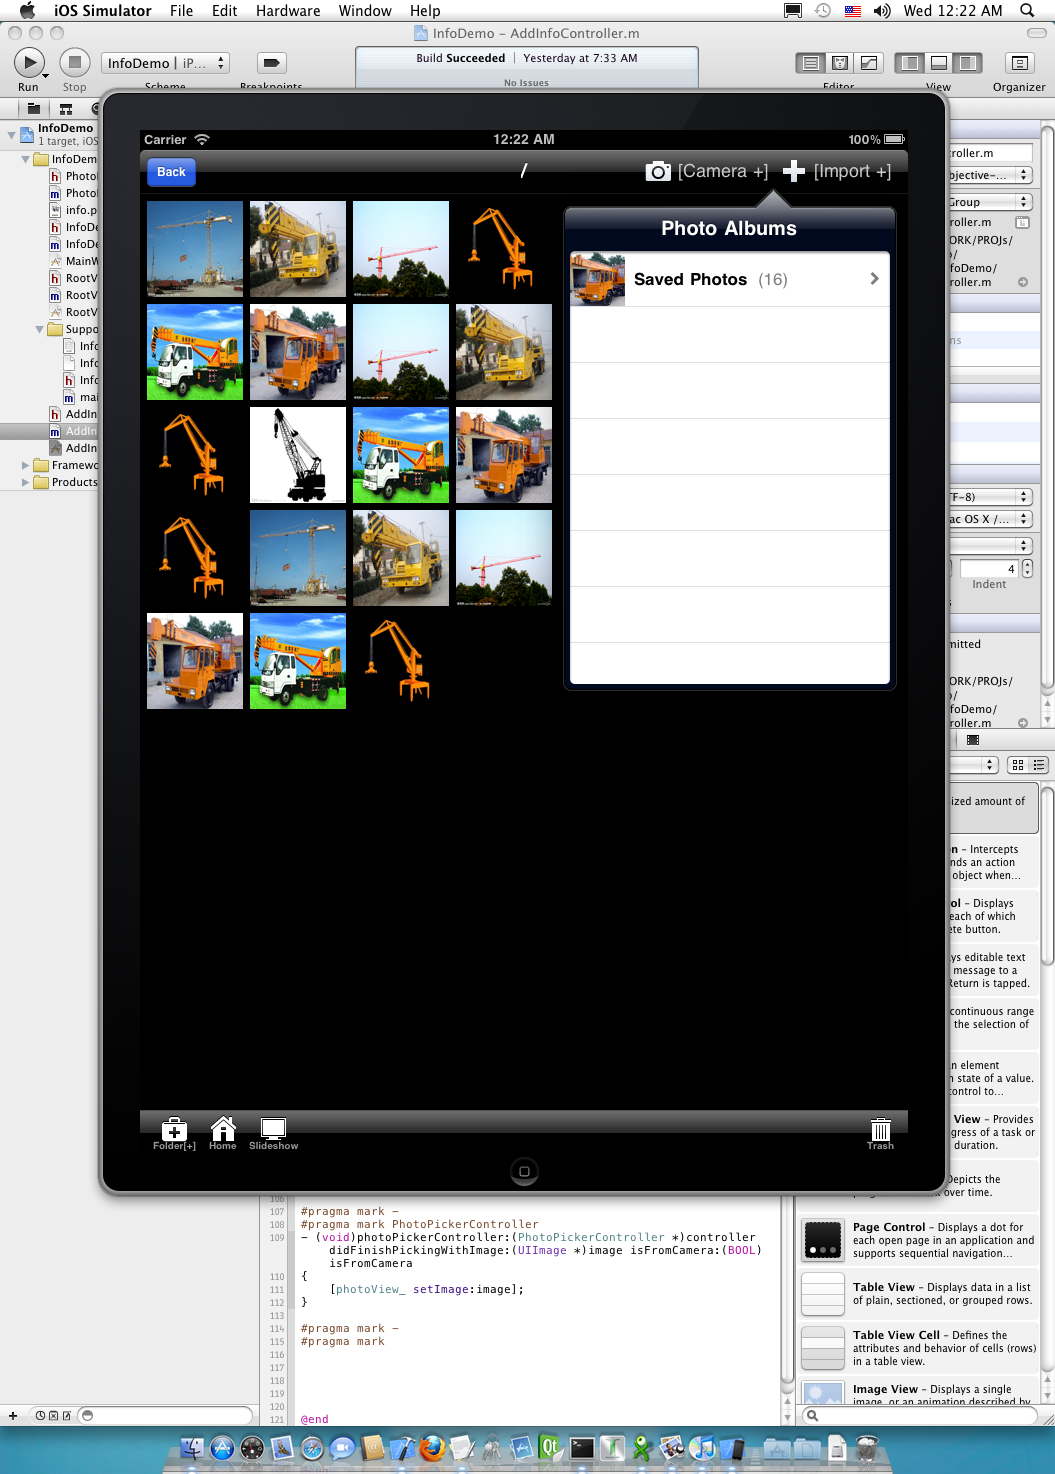The image size is (1055, 1474).
Task: Collapse the InfoDemo group folder
Action: point(25,159)
